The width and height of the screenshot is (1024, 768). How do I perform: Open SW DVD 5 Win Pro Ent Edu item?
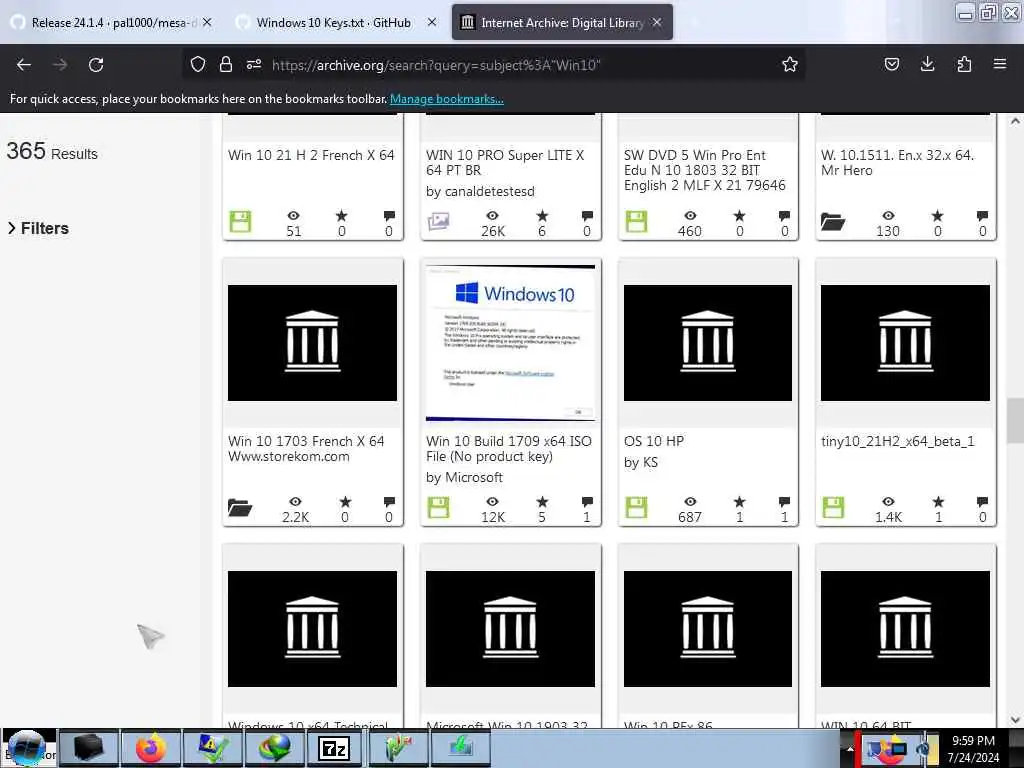click(x=705, y=170)
